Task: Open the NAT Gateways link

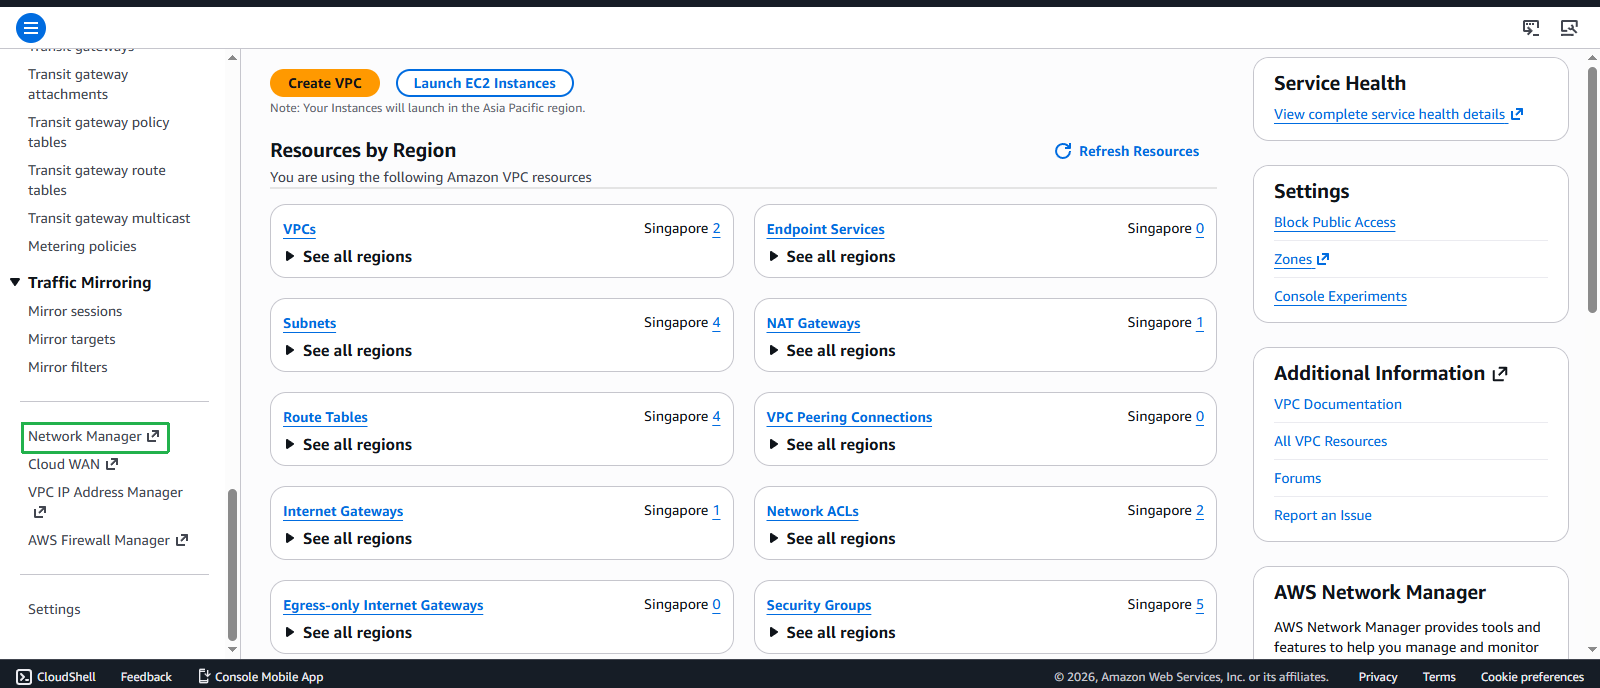Action: pos(813,323)
